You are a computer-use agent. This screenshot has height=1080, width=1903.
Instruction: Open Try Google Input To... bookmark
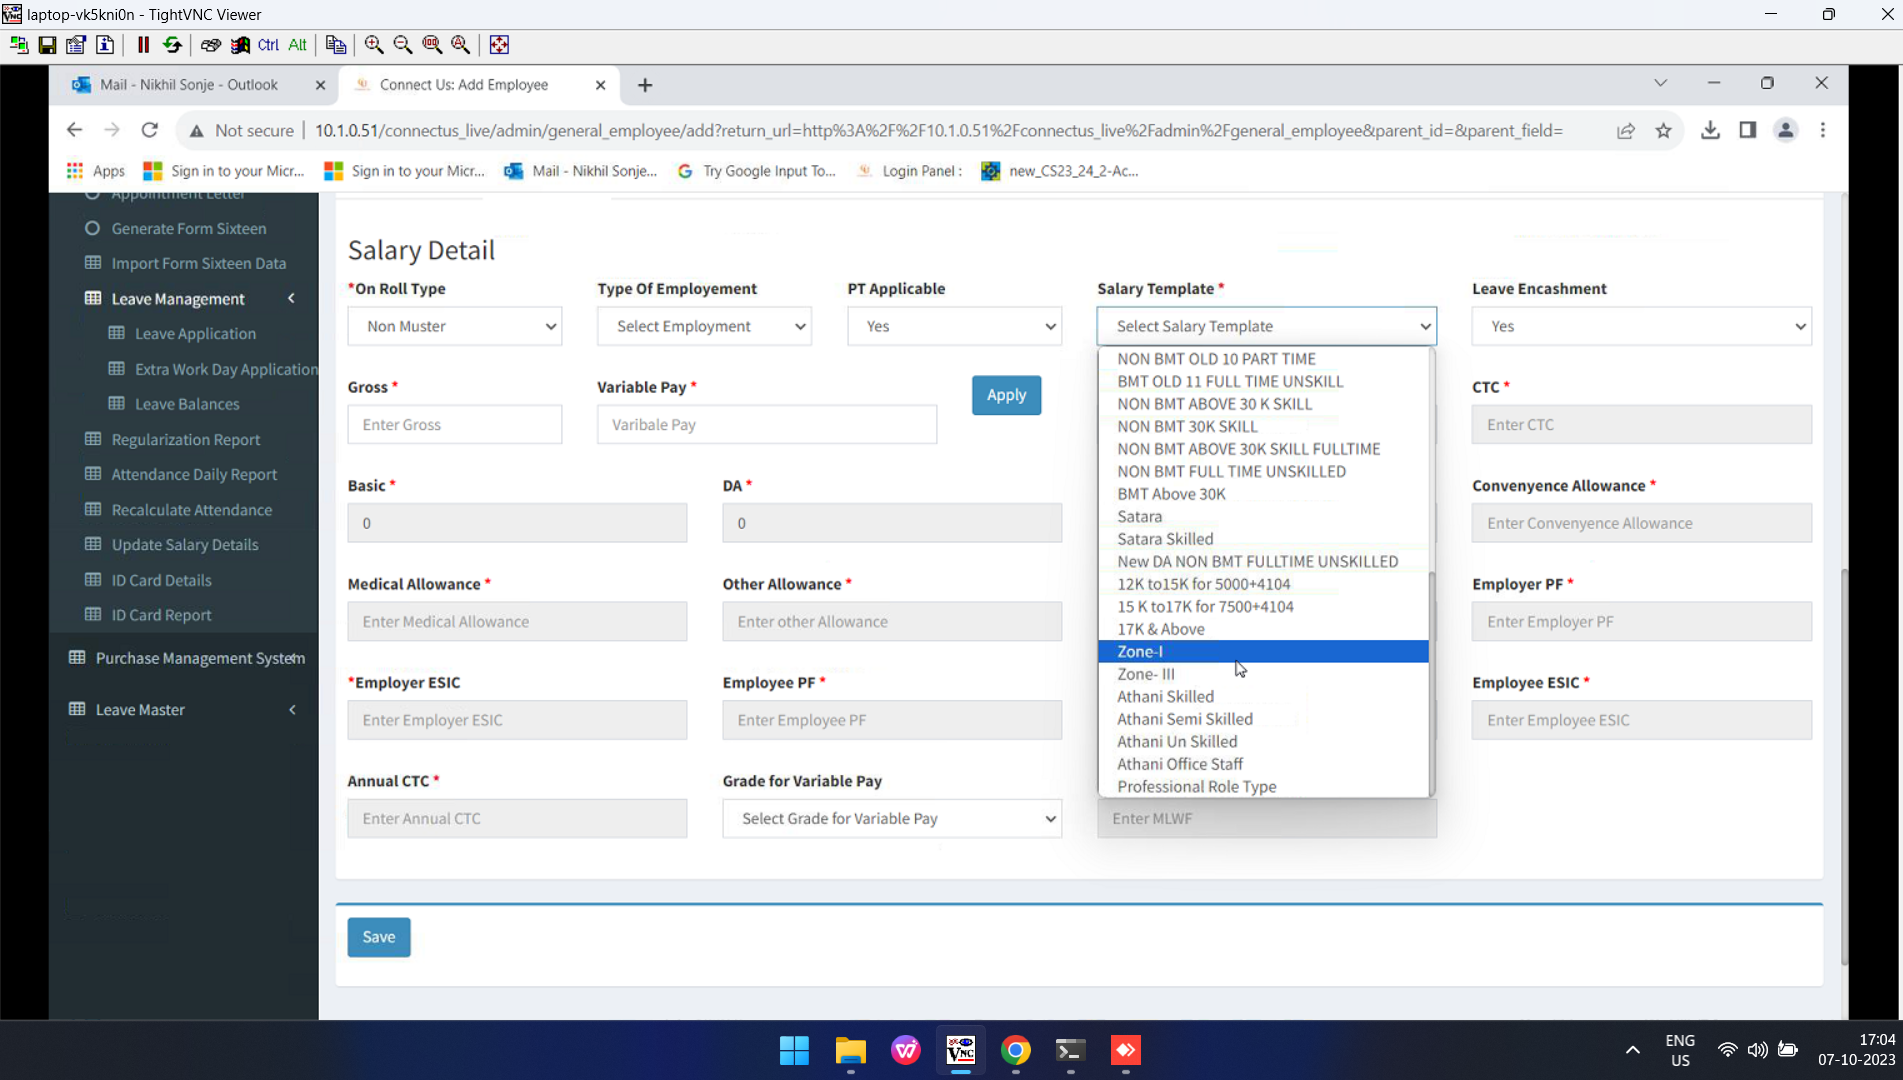pyautogui.click(x=756, y=171)
